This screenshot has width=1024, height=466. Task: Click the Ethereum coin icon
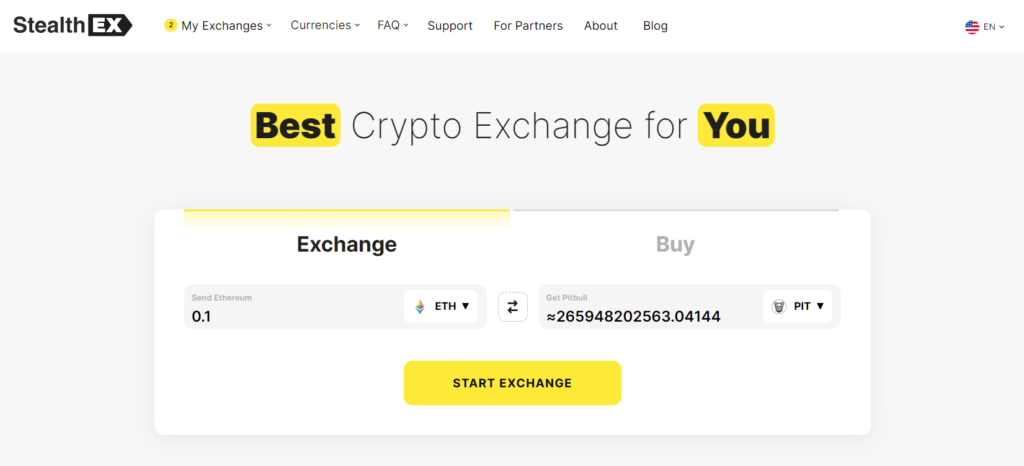point(419,306)
